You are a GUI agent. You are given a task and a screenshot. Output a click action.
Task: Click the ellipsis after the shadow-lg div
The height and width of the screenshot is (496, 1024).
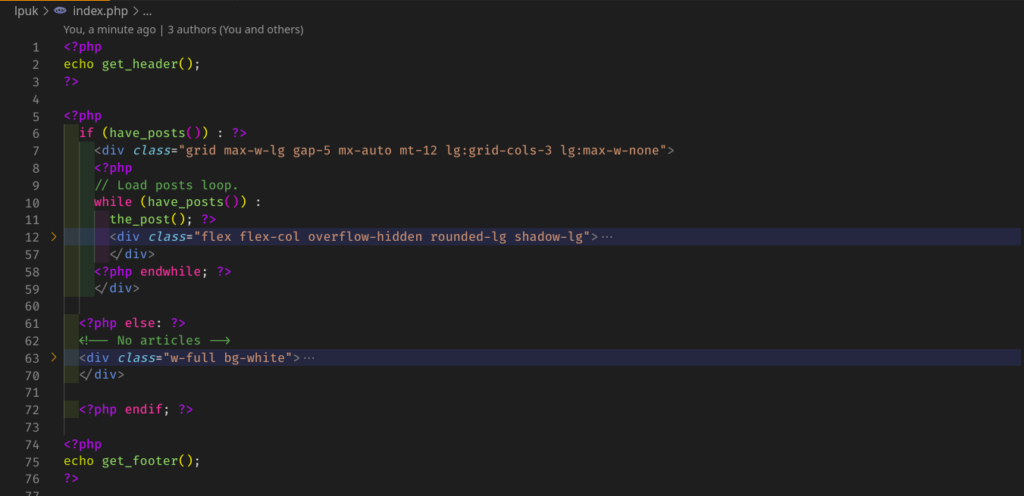pyautogui.click(x=605, y=237)
